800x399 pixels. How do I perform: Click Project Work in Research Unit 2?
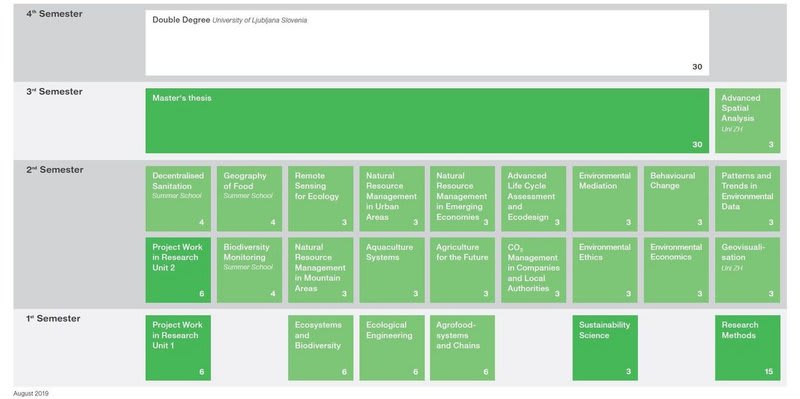[178, 270]
